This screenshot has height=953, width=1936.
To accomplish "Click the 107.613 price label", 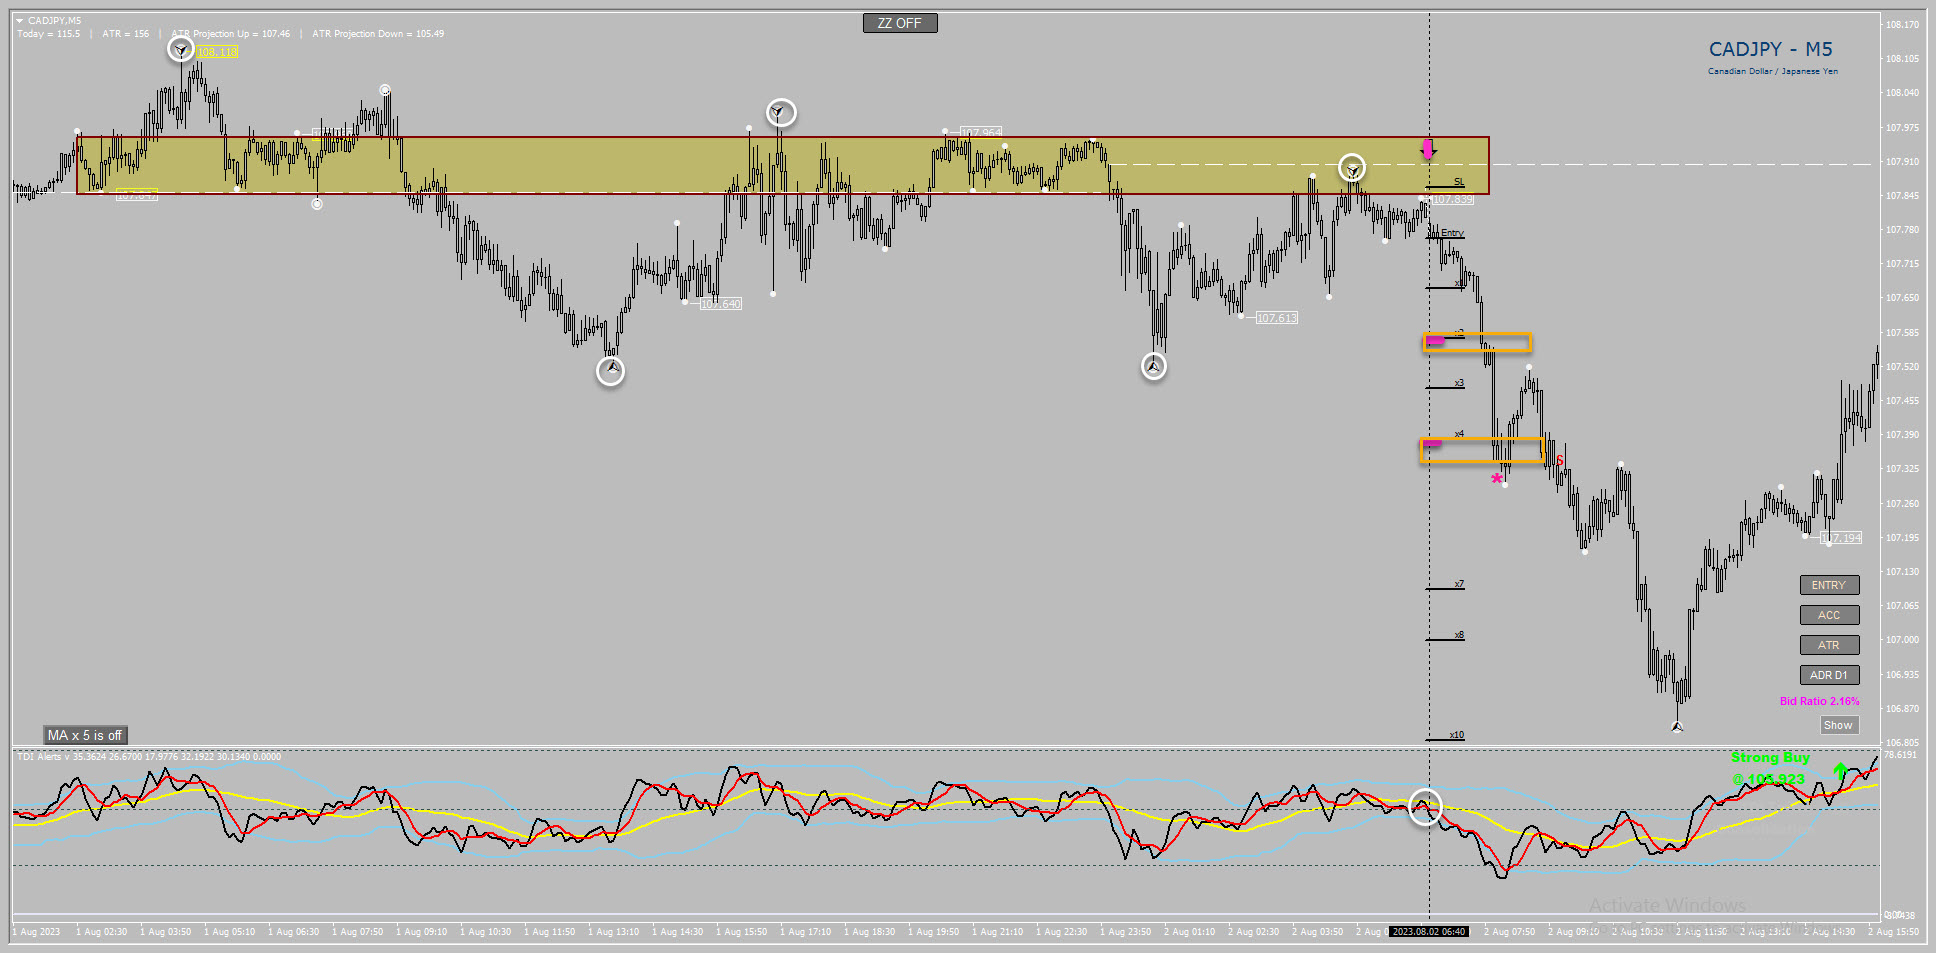I will pos(1277,318).
